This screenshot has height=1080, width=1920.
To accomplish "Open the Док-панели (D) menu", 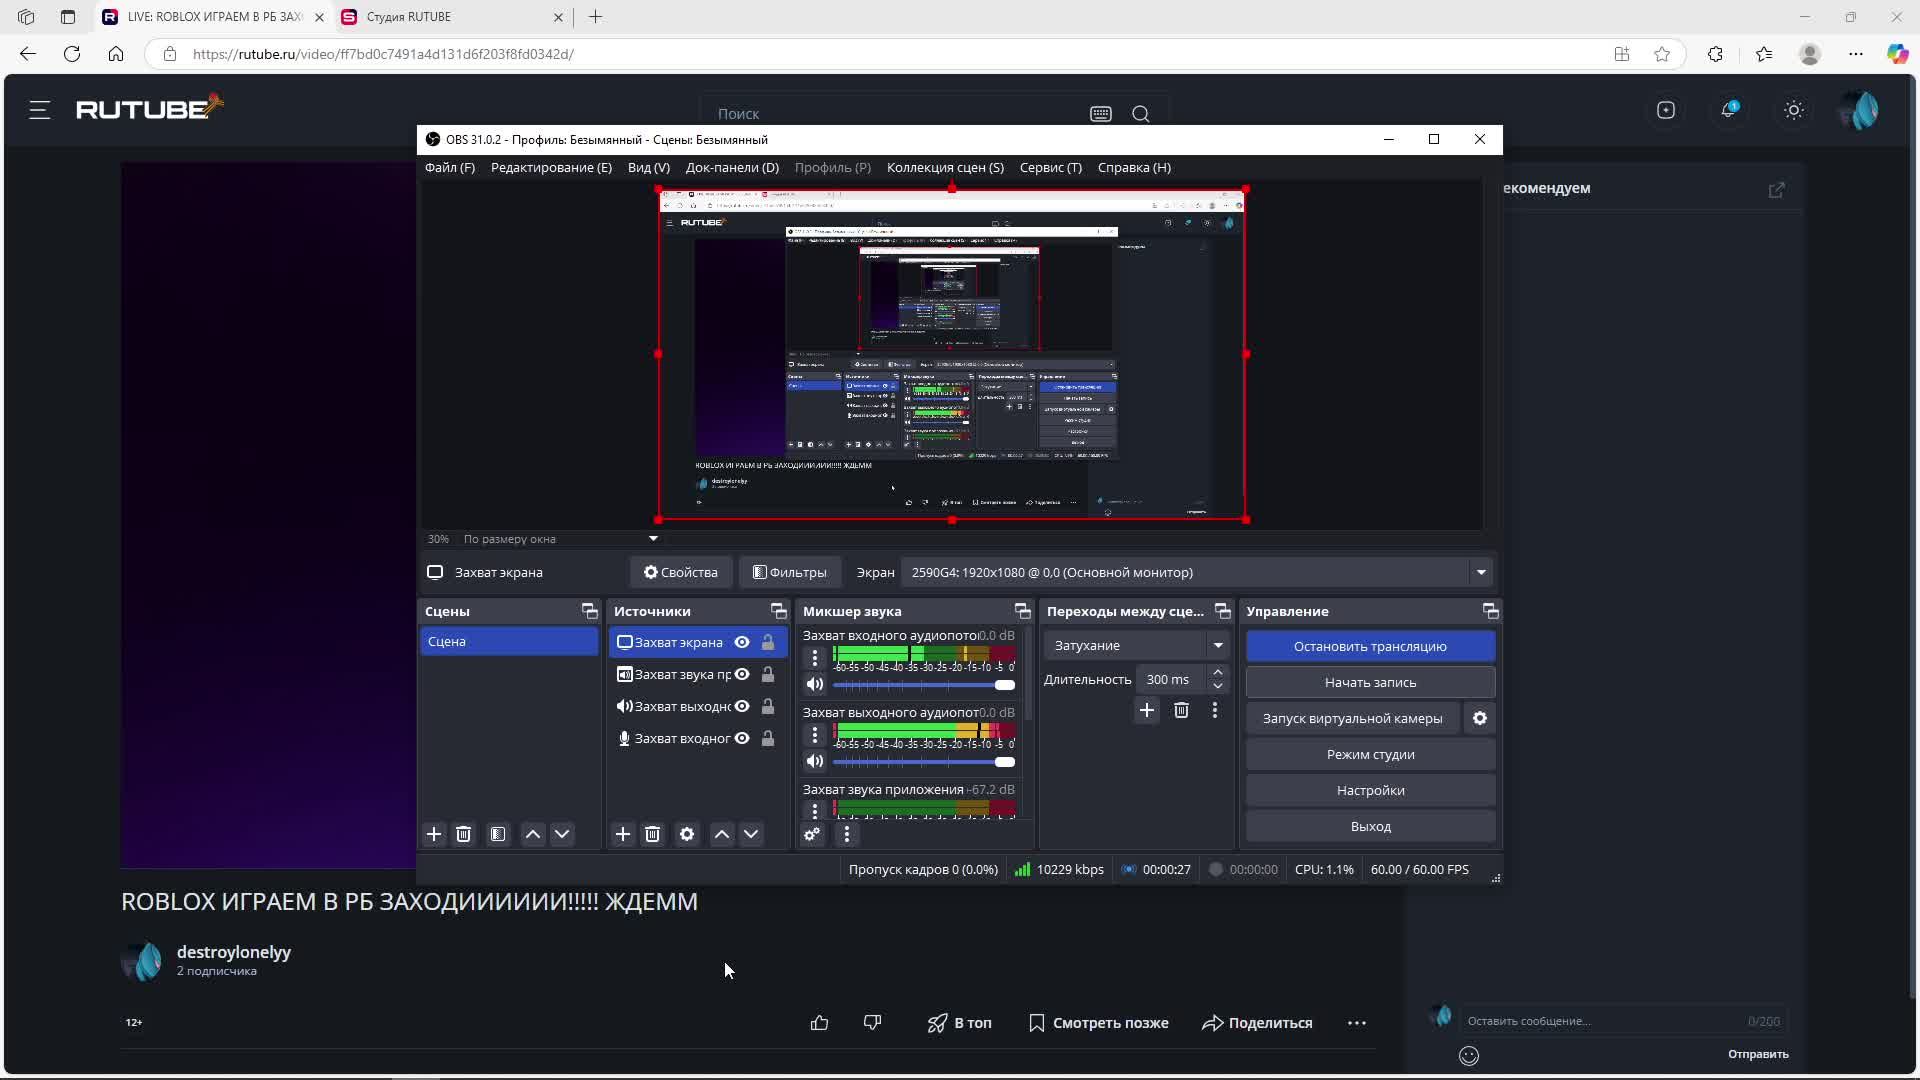I will (732, 167).
